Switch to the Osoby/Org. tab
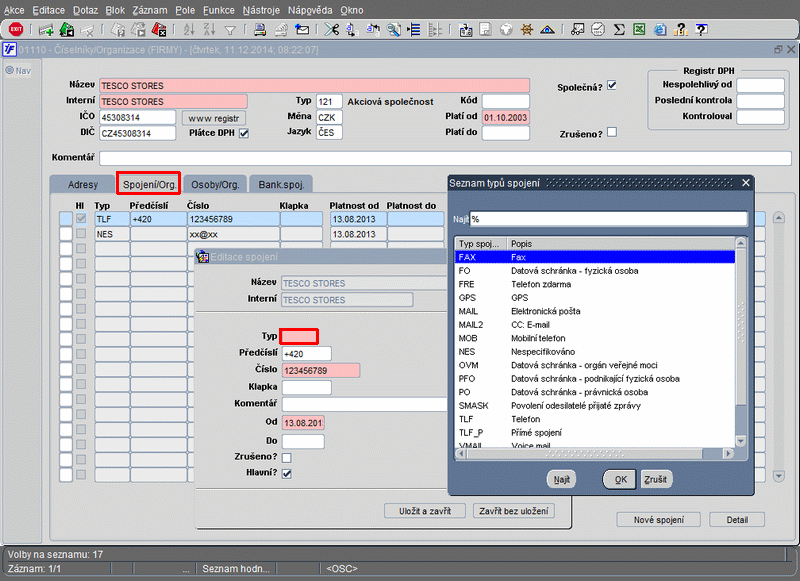This screenshot has height=581, width=800. pyautogui.click(x=215, y=185)
